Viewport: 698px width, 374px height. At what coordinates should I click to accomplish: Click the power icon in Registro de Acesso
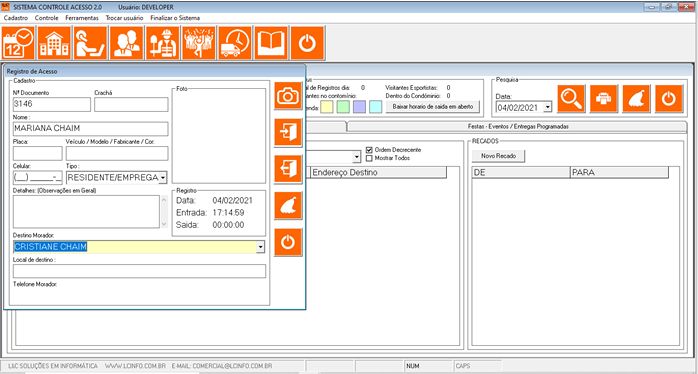point(288,242)
